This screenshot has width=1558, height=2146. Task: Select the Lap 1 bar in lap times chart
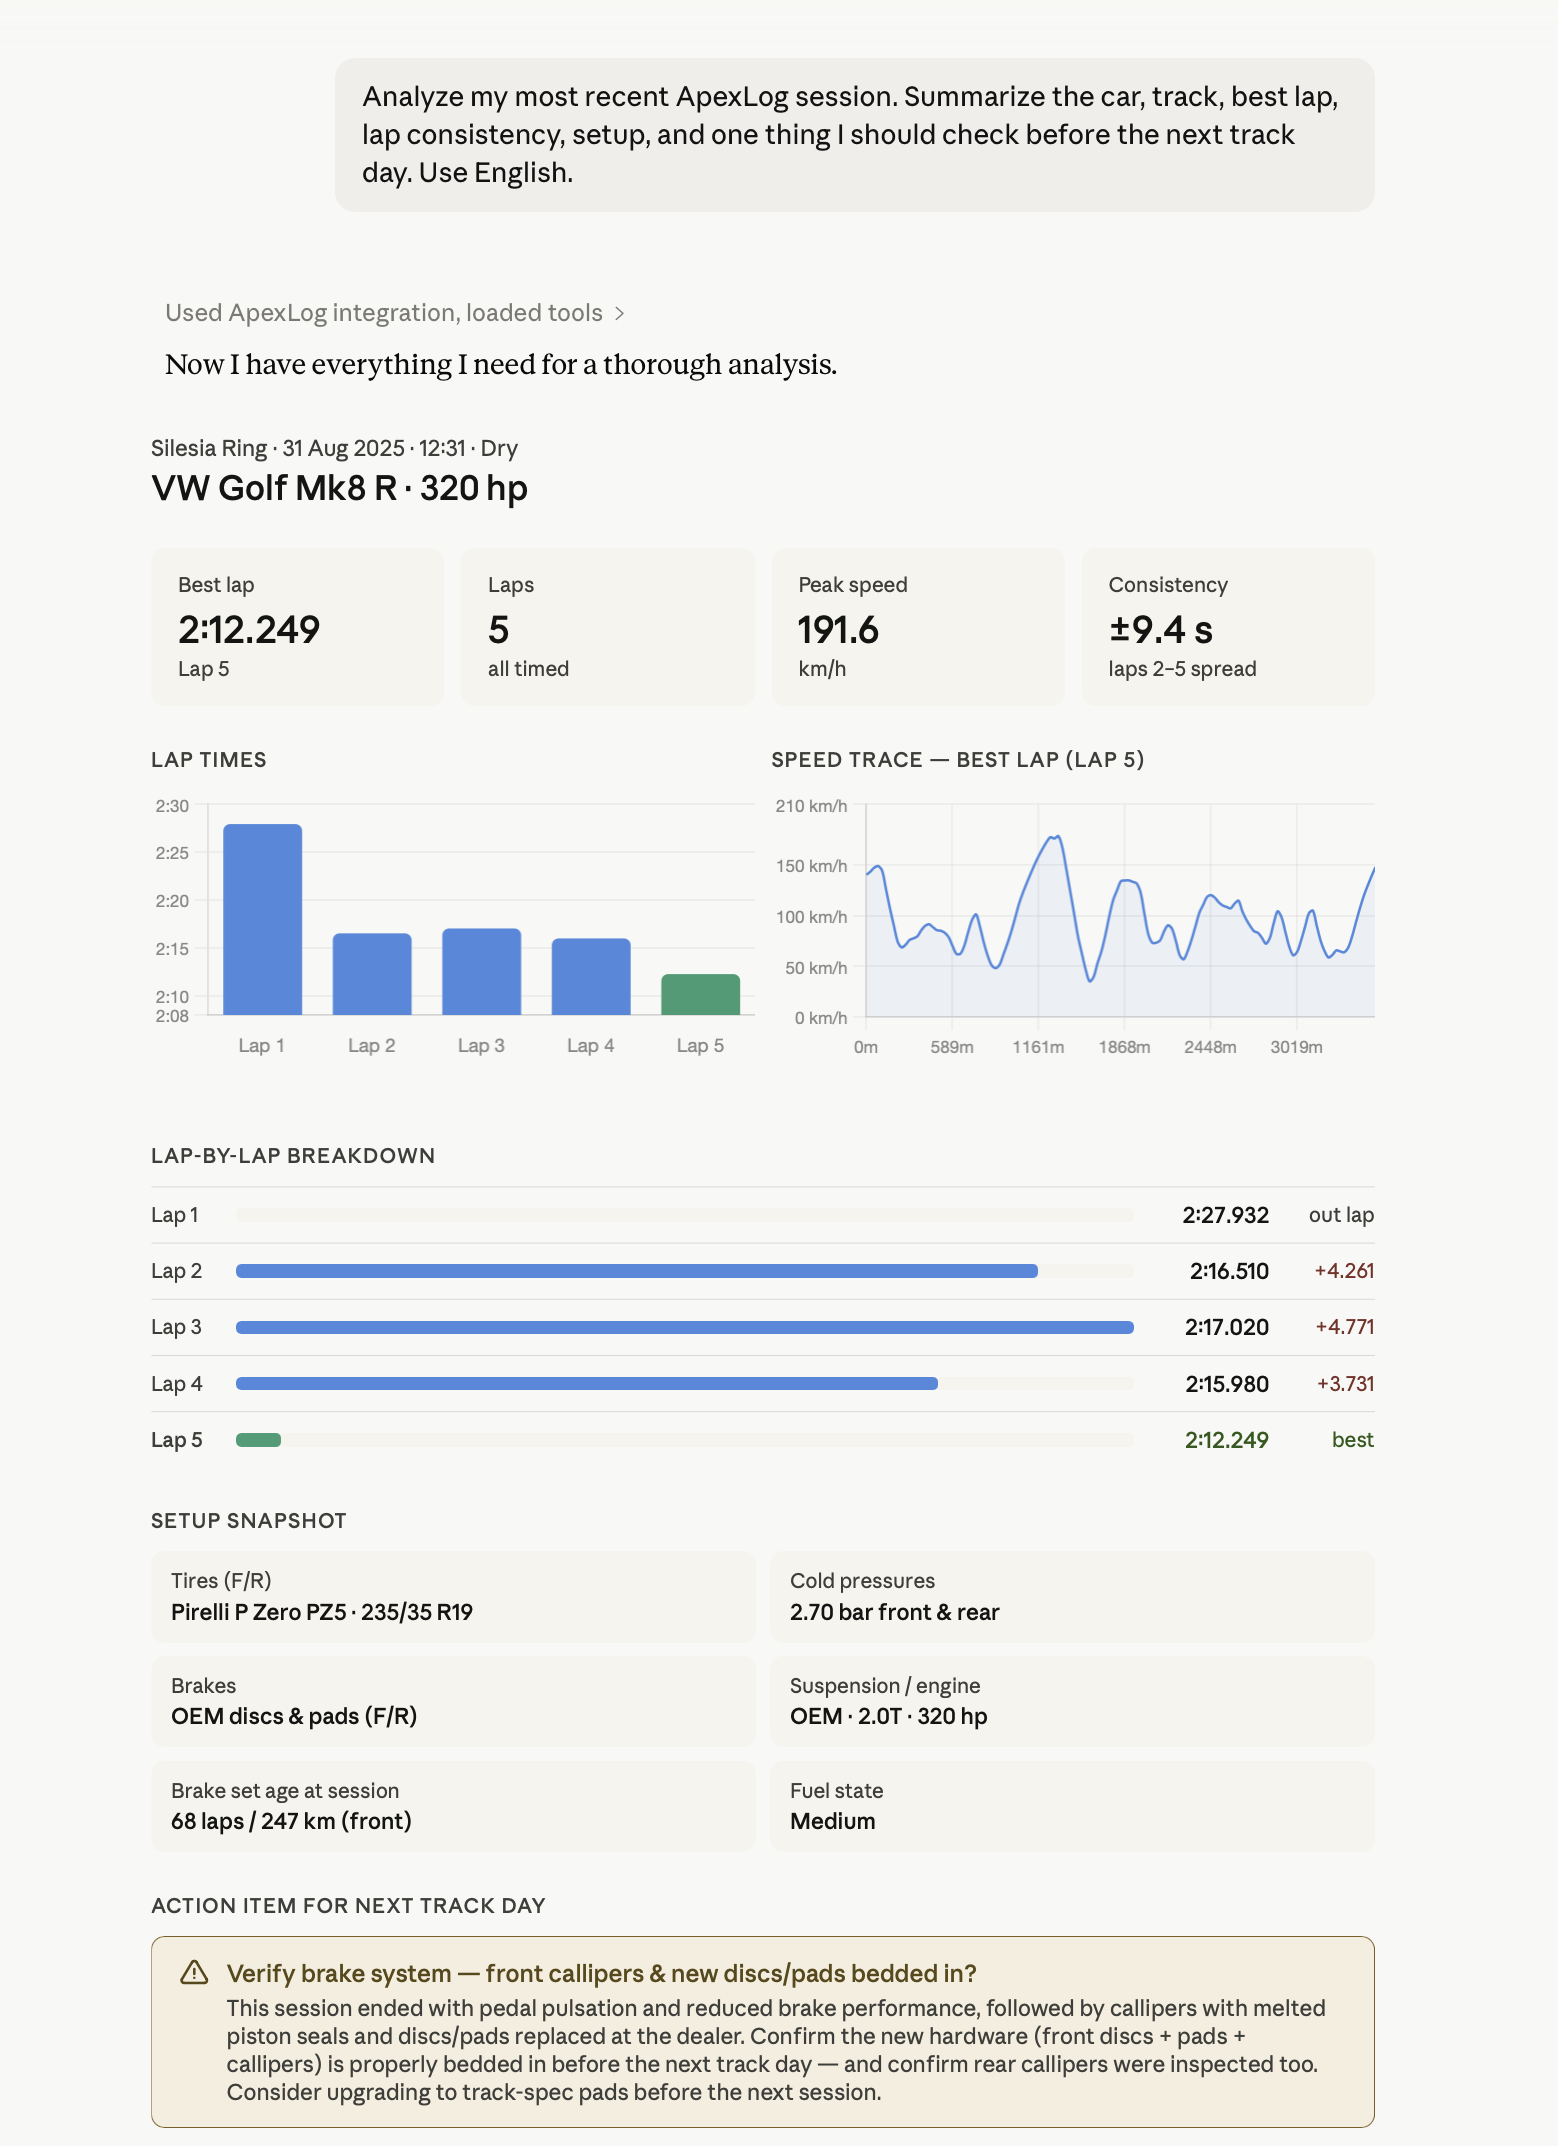[x=262, y=919]
